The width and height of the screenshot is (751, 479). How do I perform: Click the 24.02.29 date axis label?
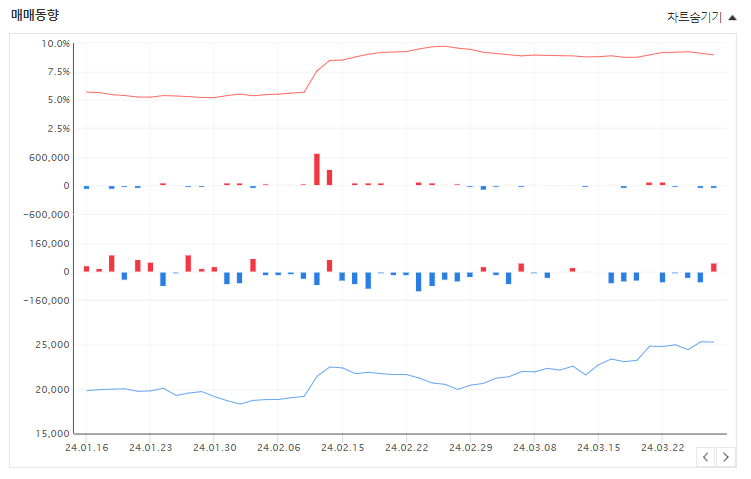coord(471,447)
